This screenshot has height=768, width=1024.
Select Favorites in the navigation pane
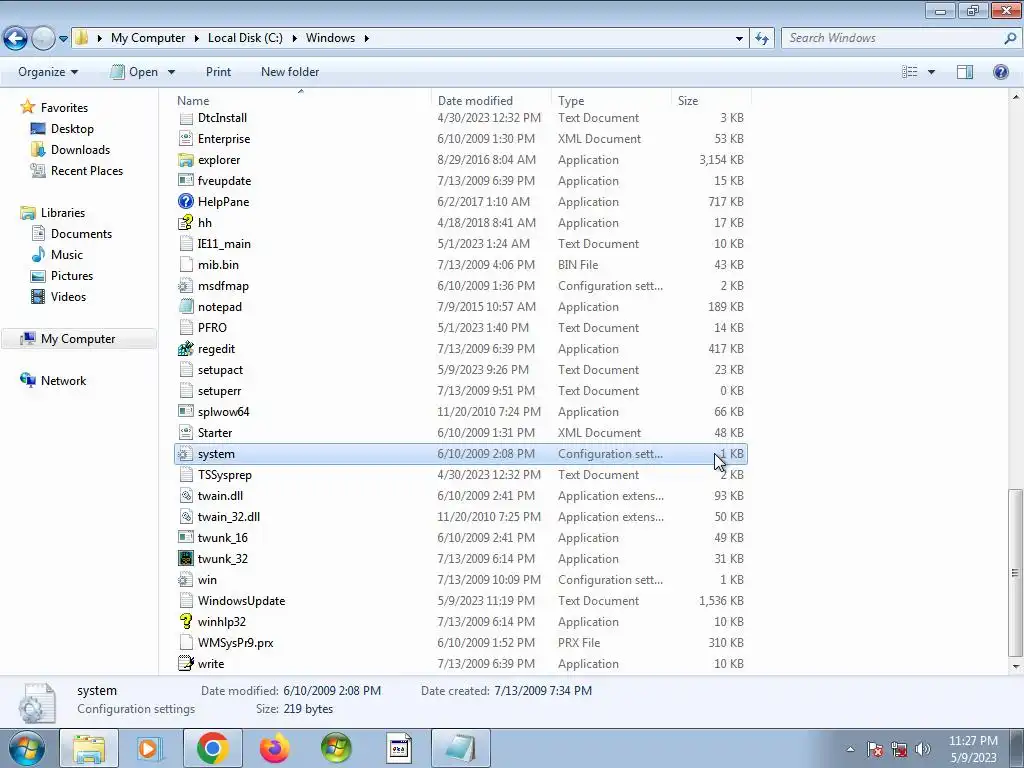click(64, 108)
